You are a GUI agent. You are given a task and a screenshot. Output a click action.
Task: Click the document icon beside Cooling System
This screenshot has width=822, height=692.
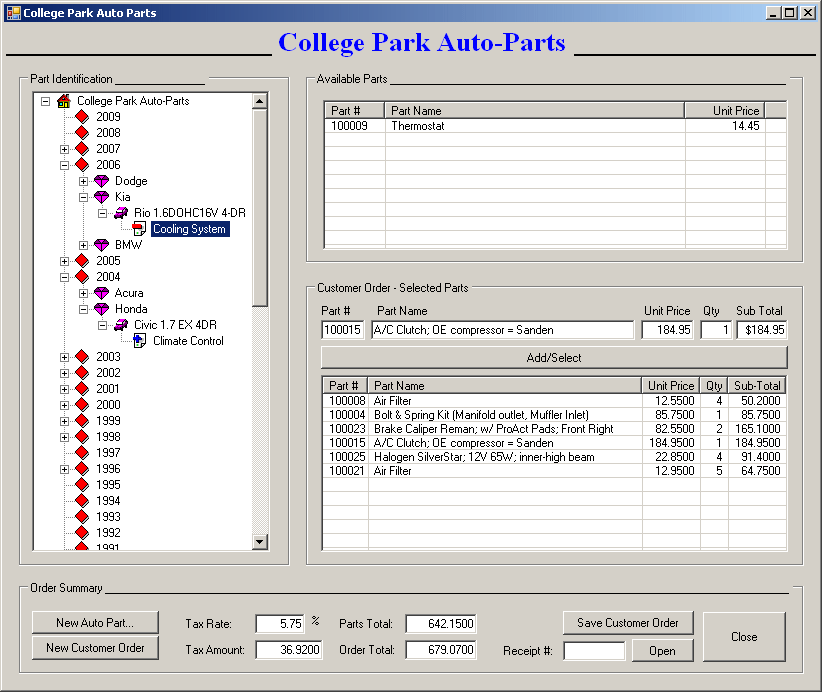[139, 229]
